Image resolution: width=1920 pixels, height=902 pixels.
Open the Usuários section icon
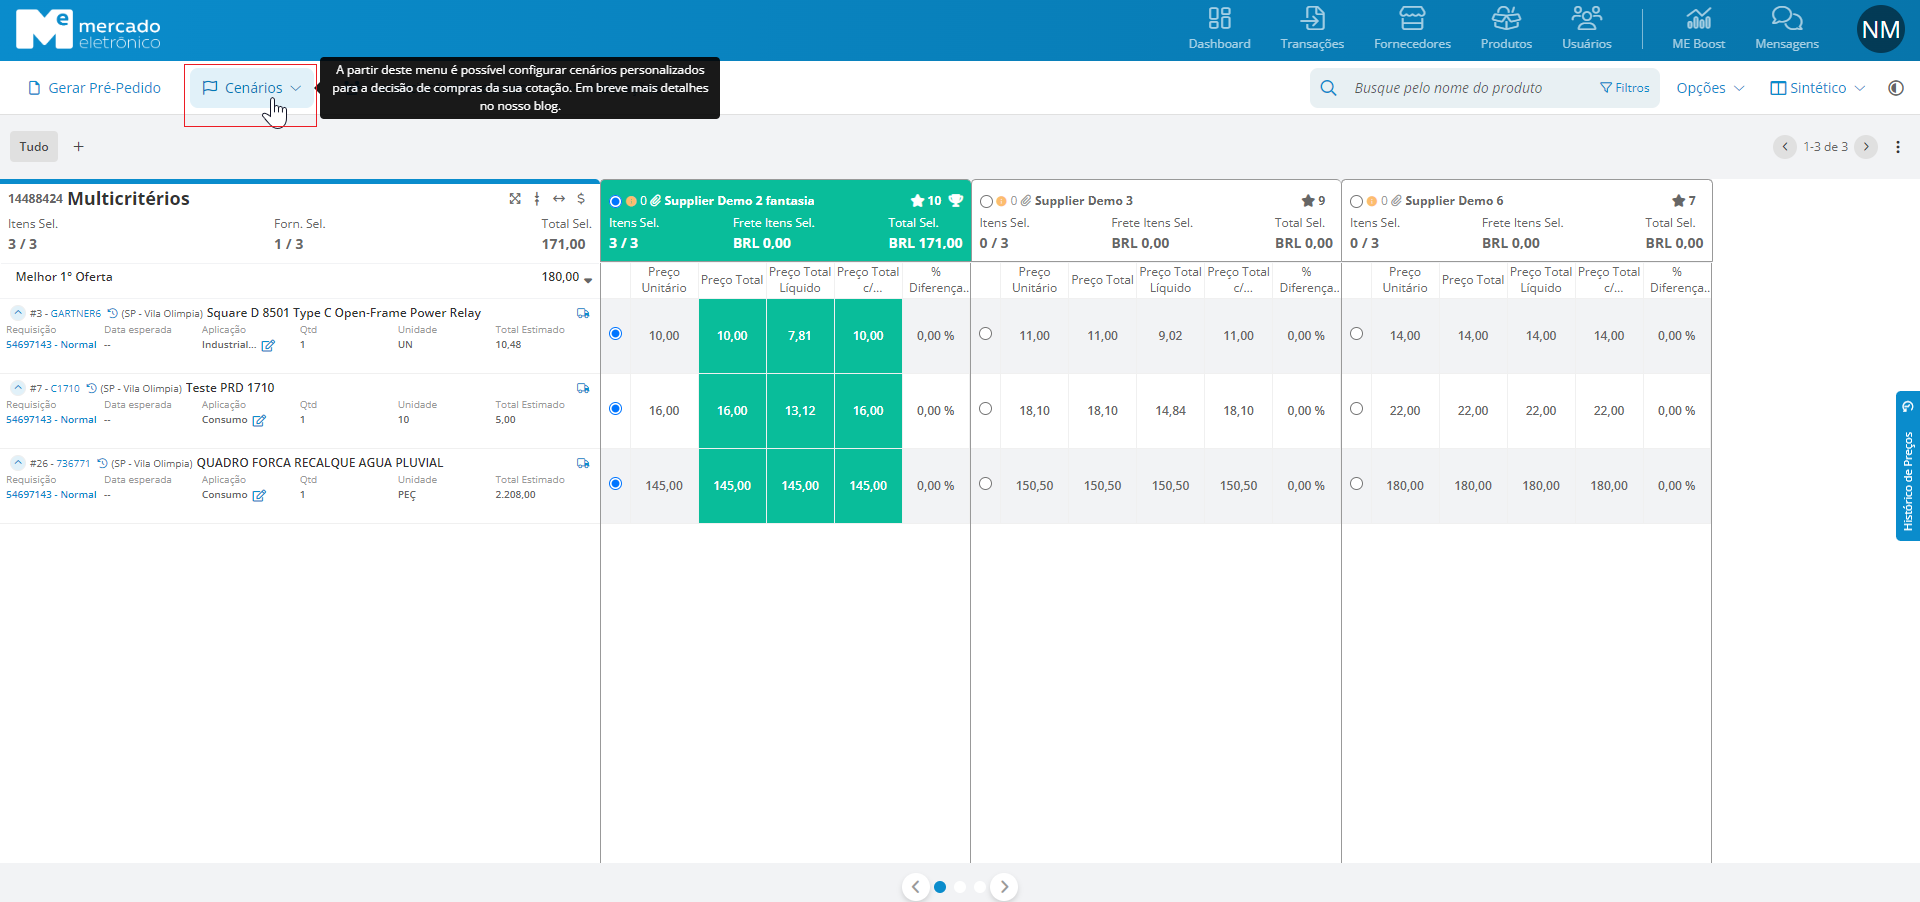[x=1586, y=19]
